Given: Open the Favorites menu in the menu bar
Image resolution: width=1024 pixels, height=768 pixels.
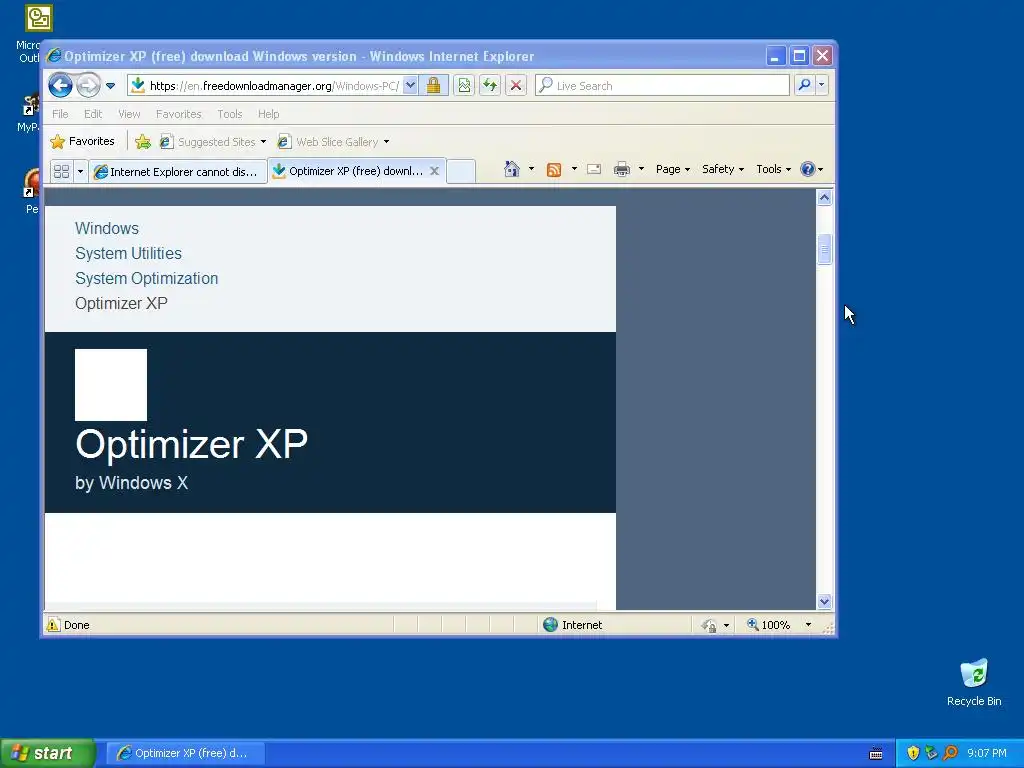Looking at the screenshot, I should (x=178, y=114).
